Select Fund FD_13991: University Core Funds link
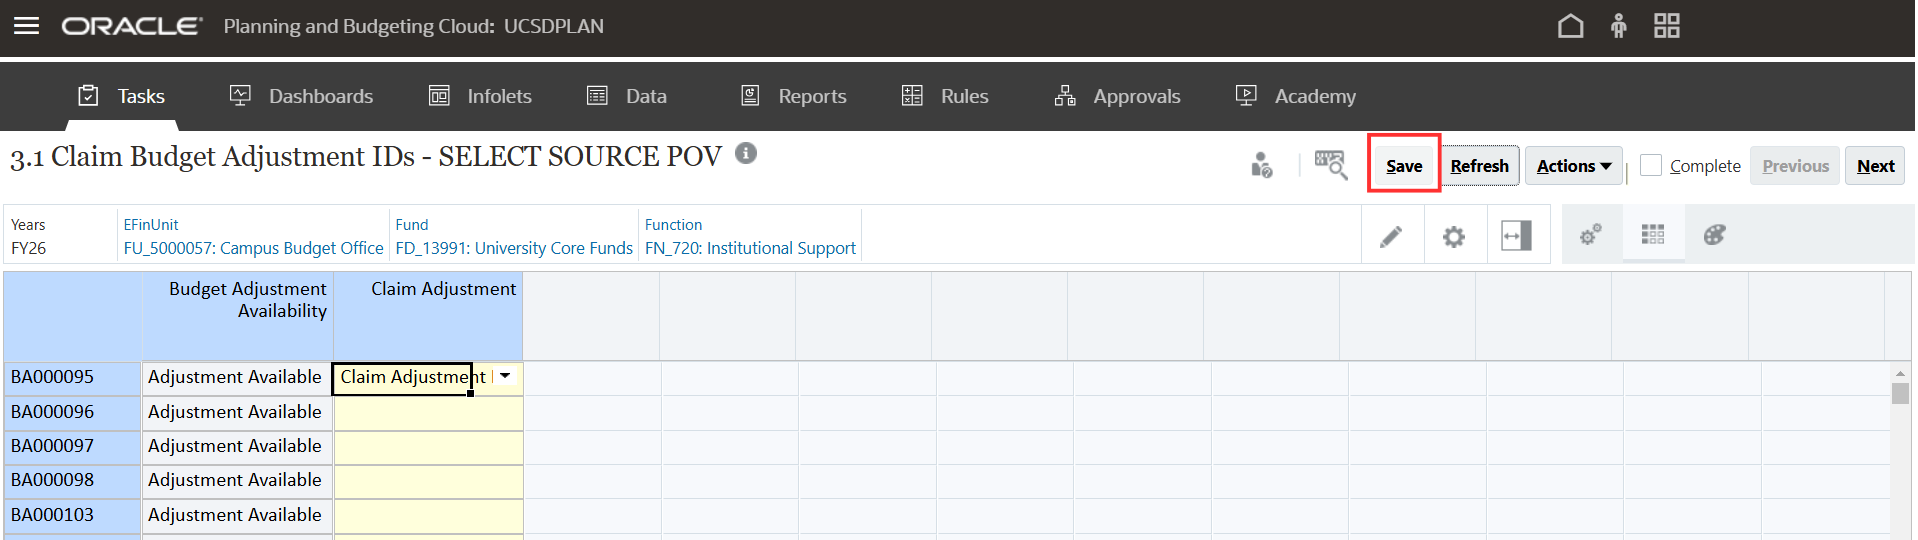Image resolution: width=1918 pixels, height=540 pixels. click(514, 248)
